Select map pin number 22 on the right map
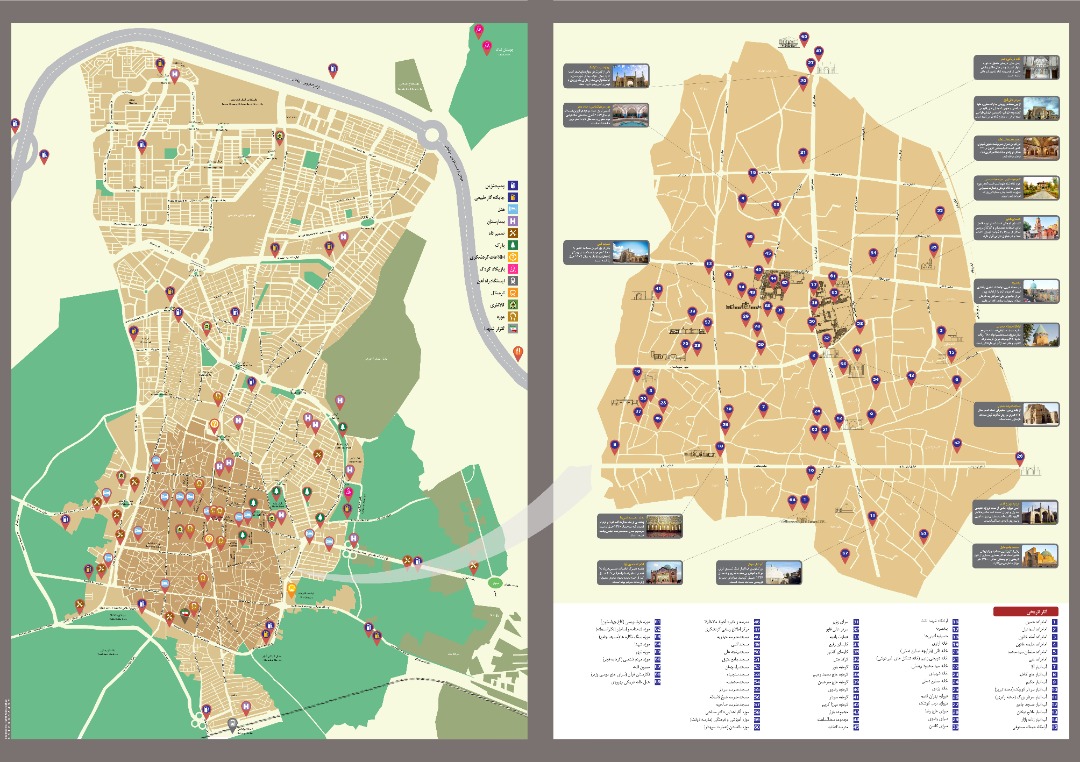This screenshot has width=1080, height=762. 939,212
